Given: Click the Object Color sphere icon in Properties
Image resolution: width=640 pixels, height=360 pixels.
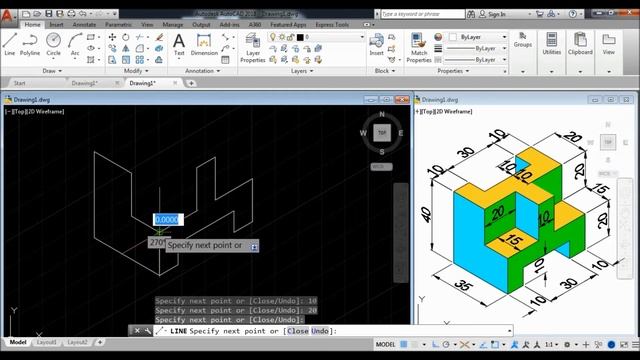Looking at the screenshot, I should tap(438, 37).
